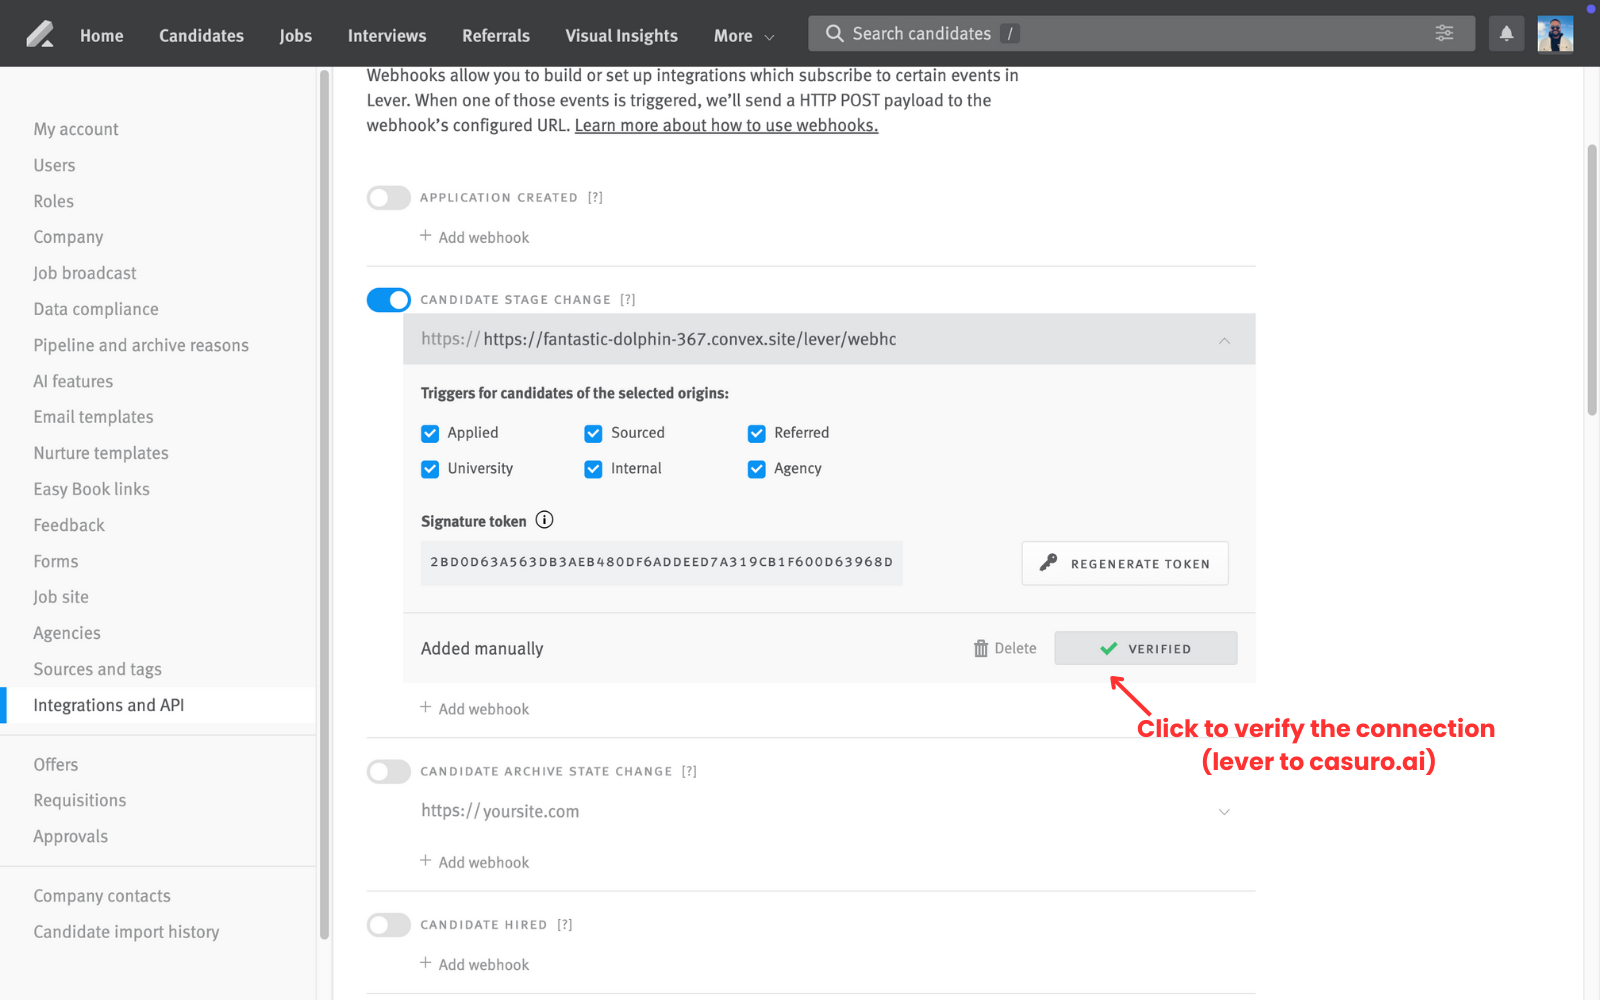Image resolution: width=1600 pixels, height=1000 pixels.
Task: Add webhook under Application Created
Action: coord(474,237)
